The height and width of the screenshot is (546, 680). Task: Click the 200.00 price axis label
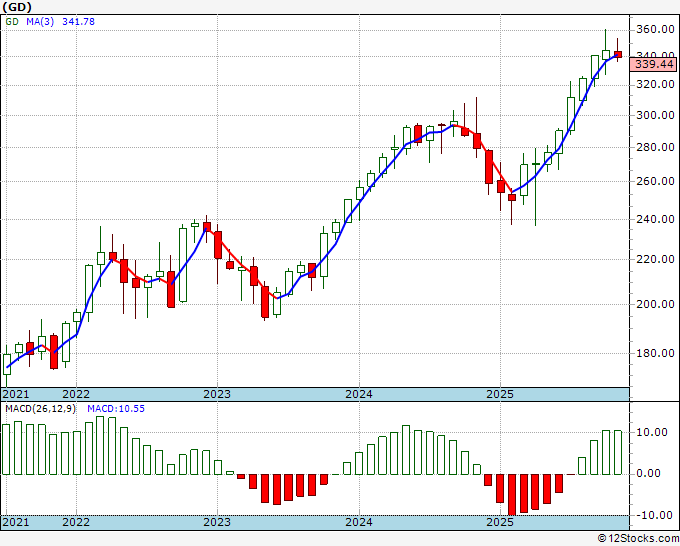tap(655, 304)
